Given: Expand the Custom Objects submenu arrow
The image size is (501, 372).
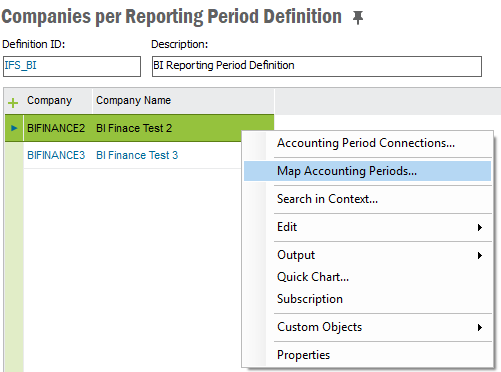Looking at the screenshot, I should pos(480,327).
